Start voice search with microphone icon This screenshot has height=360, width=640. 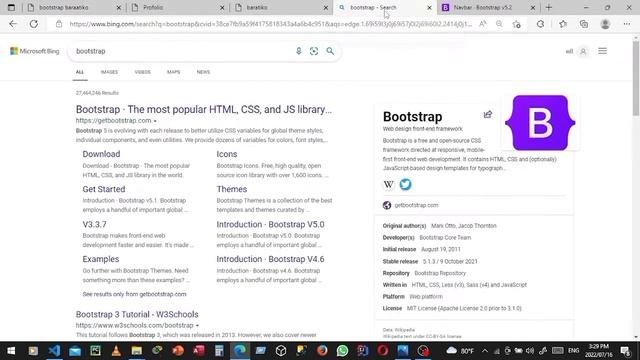click(299, 51)
